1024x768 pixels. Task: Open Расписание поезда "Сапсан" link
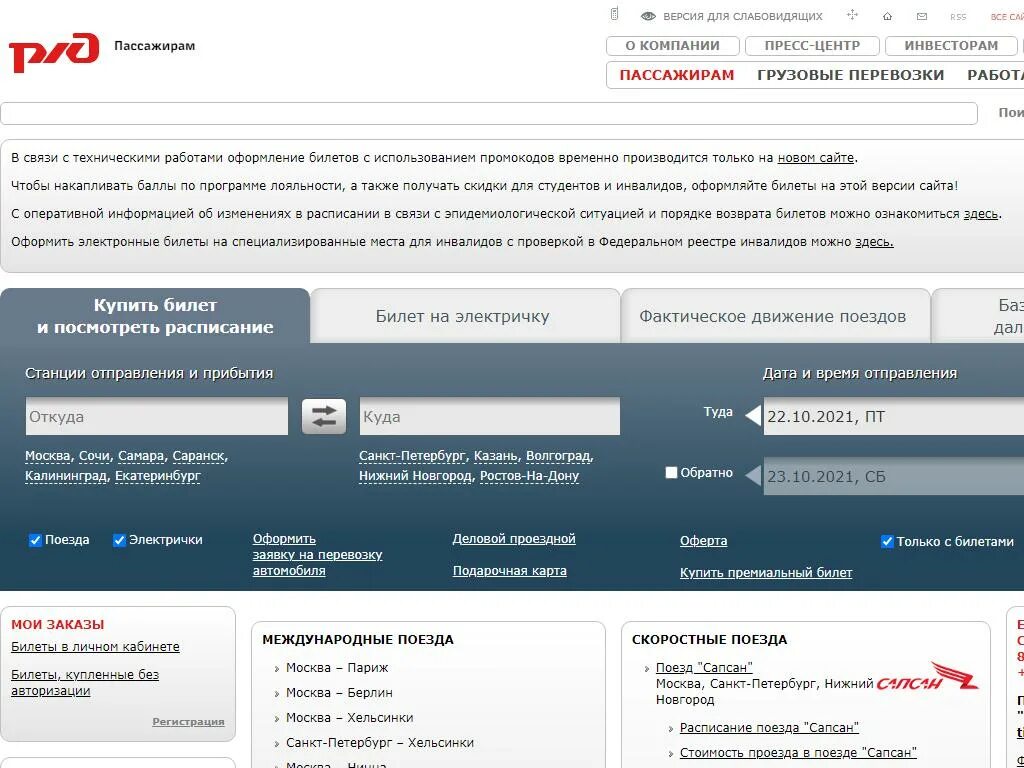[x=769, y=728]
